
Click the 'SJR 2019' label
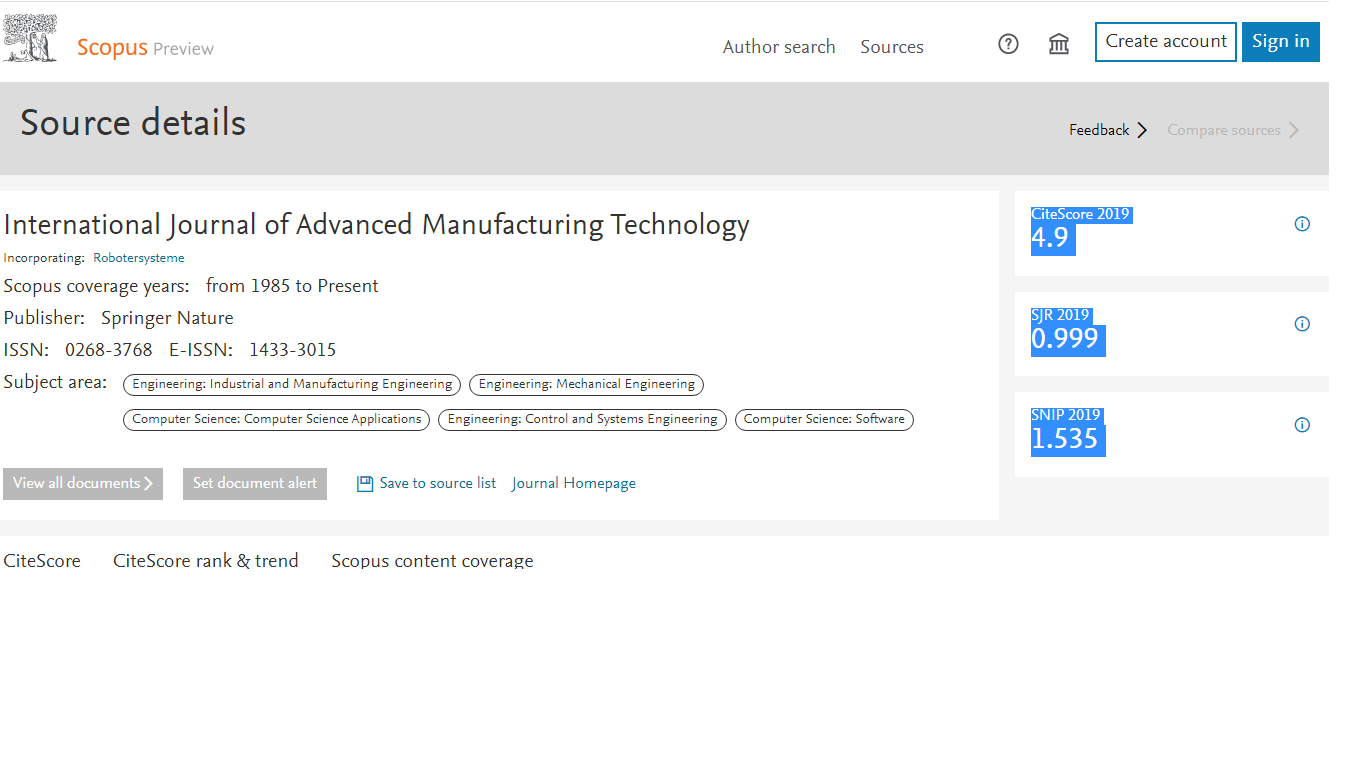(1060, 315)
